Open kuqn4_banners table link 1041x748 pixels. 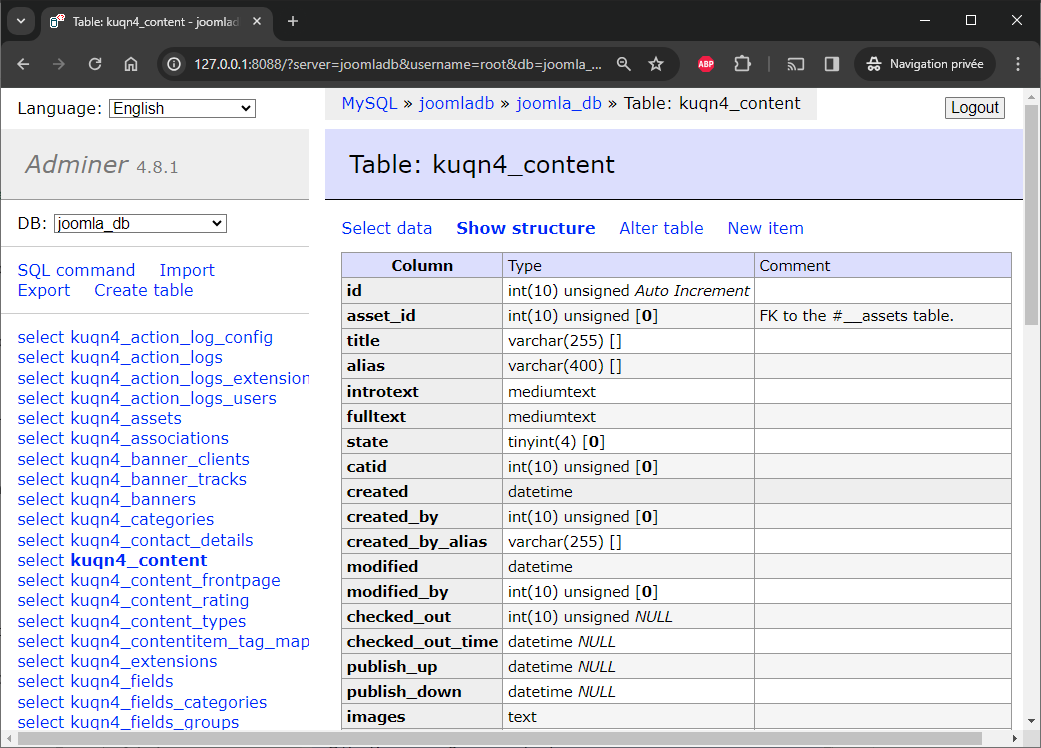click(133, 499)
